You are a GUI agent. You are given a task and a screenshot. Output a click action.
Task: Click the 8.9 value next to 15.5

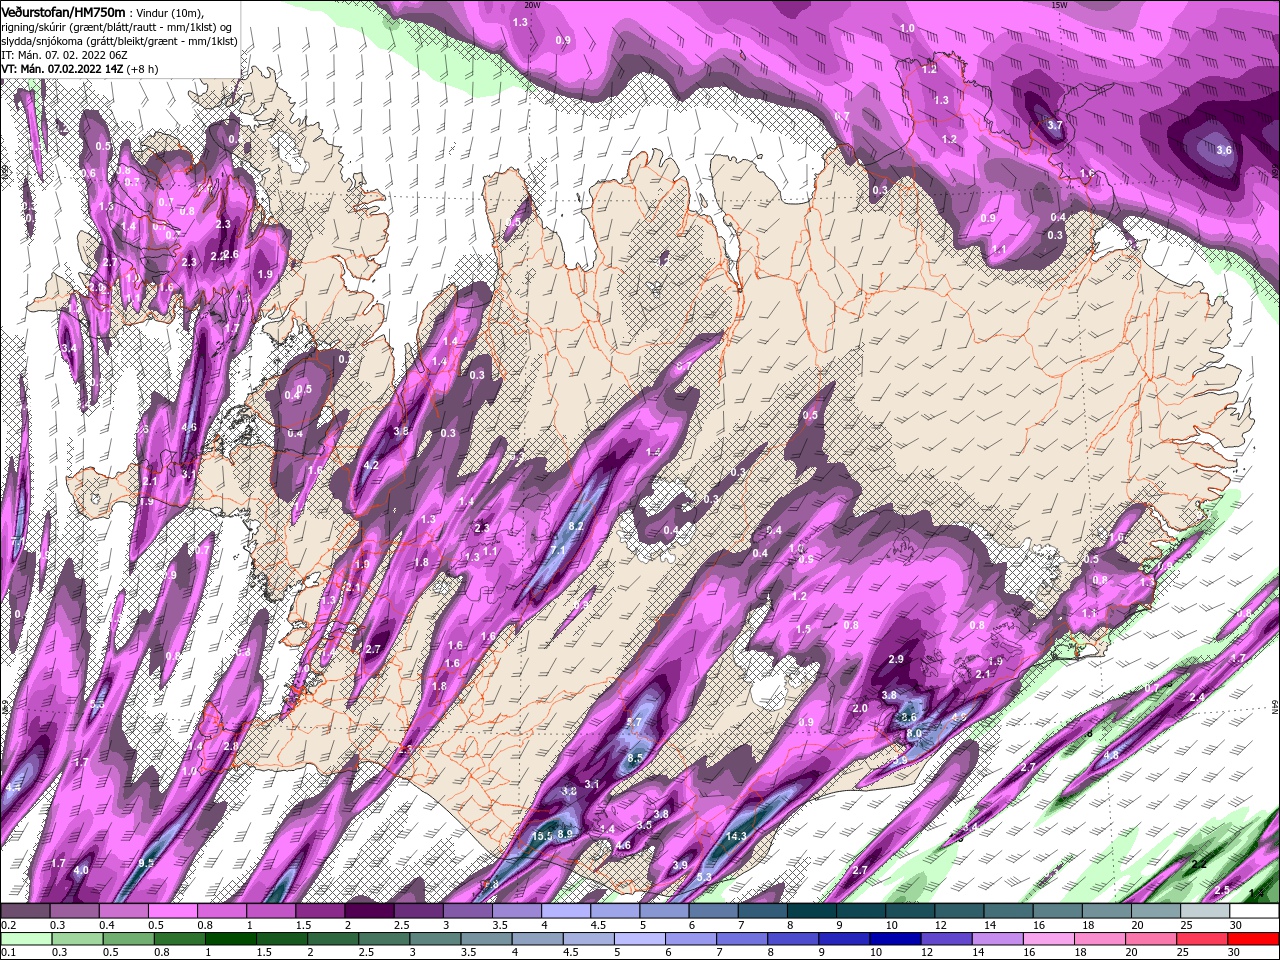[565, 834]
